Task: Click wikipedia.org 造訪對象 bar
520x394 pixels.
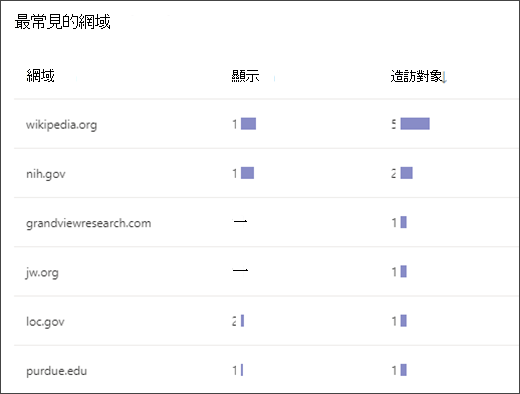Action: point(415,124)
